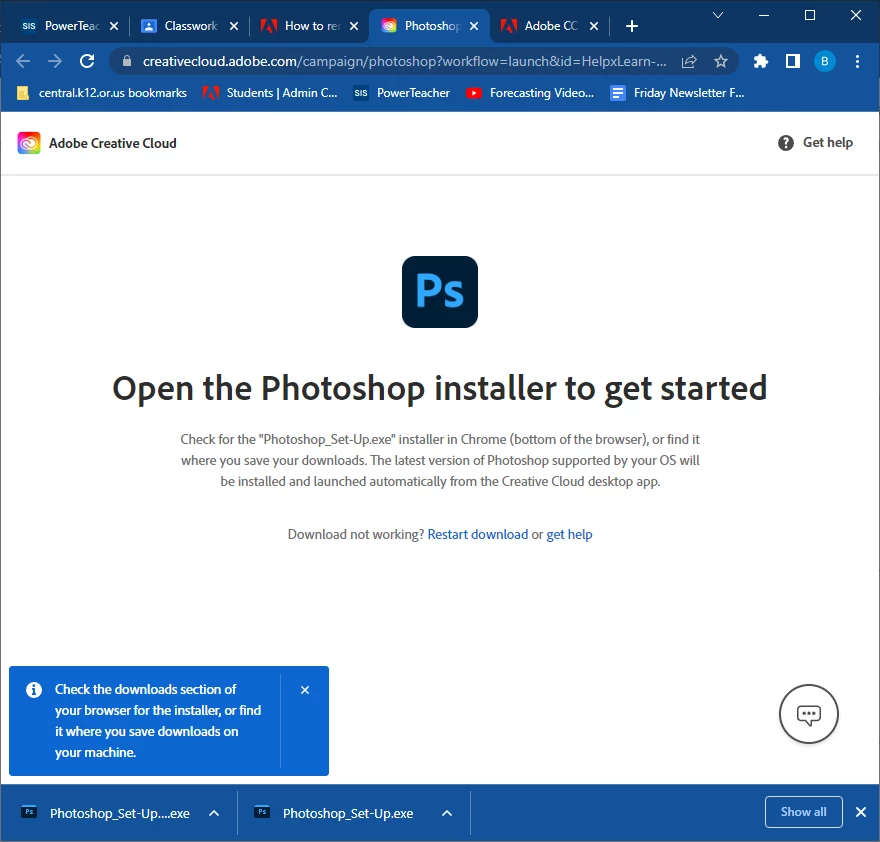The height and width of the screenshot is (842, 880).
Task: Toggle the browser side panel
Action: (792, 61)
